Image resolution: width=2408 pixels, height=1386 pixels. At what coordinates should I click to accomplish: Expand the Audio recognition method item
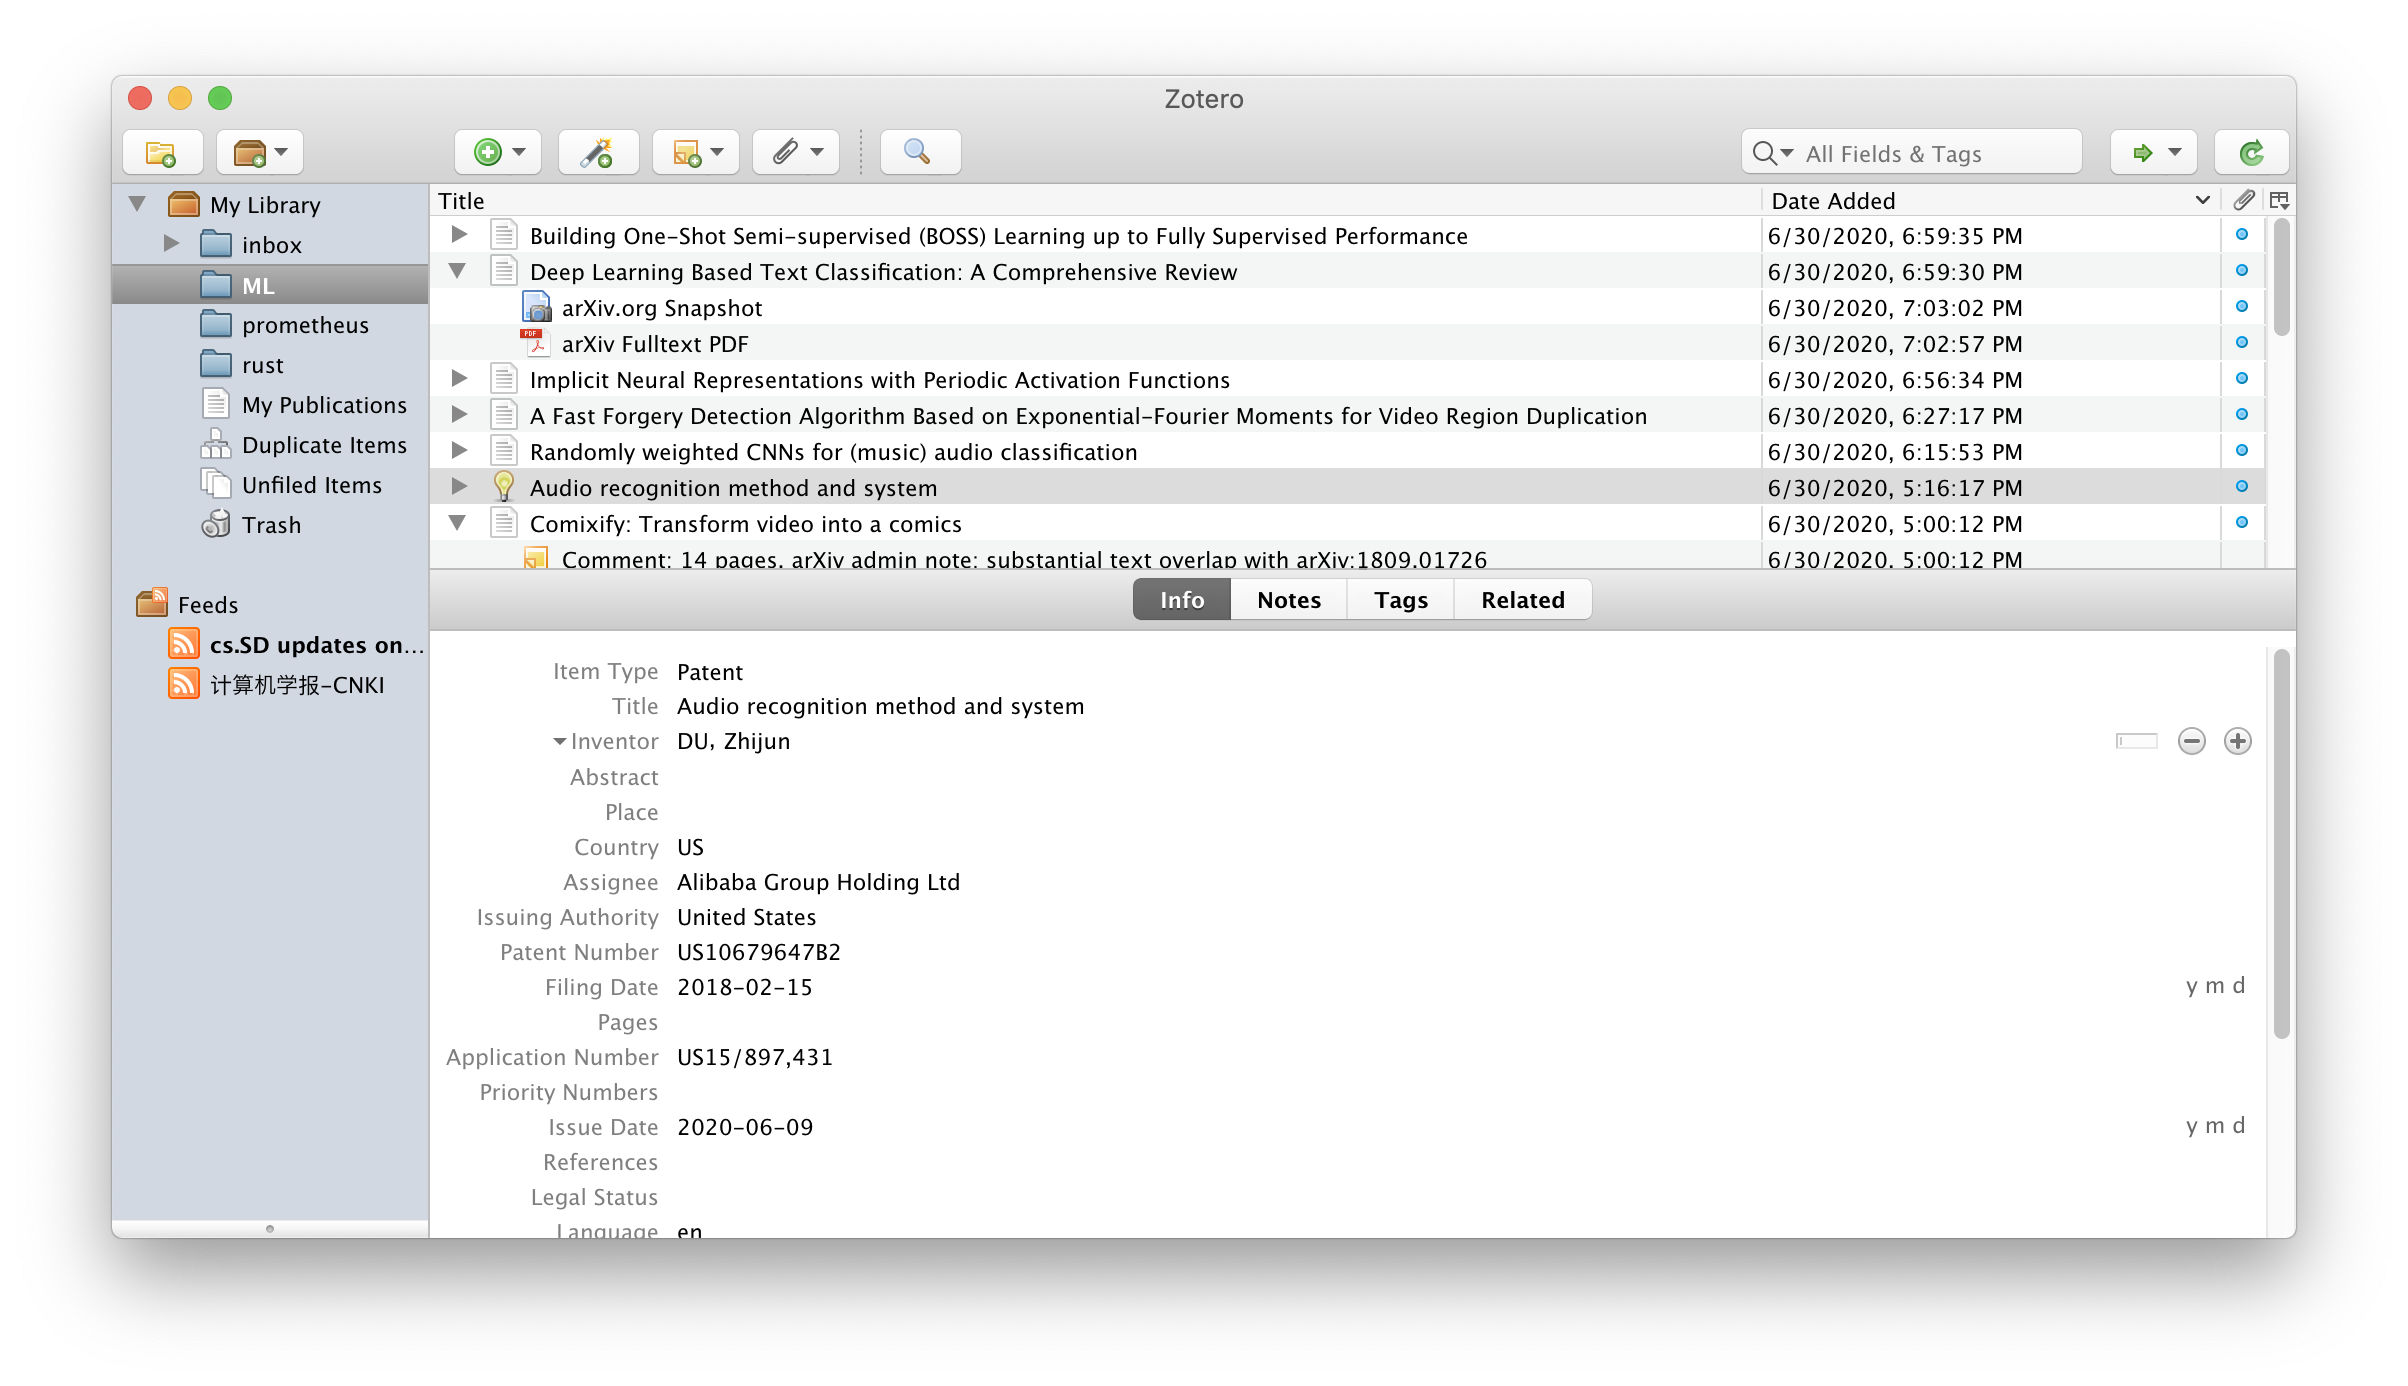pos(459,487)
